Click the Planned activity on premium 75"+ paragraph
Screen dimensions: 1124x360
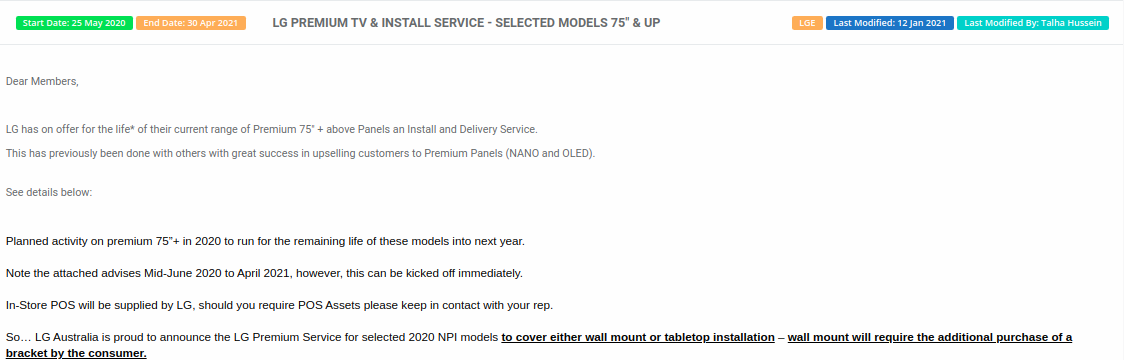pos(265,241)
